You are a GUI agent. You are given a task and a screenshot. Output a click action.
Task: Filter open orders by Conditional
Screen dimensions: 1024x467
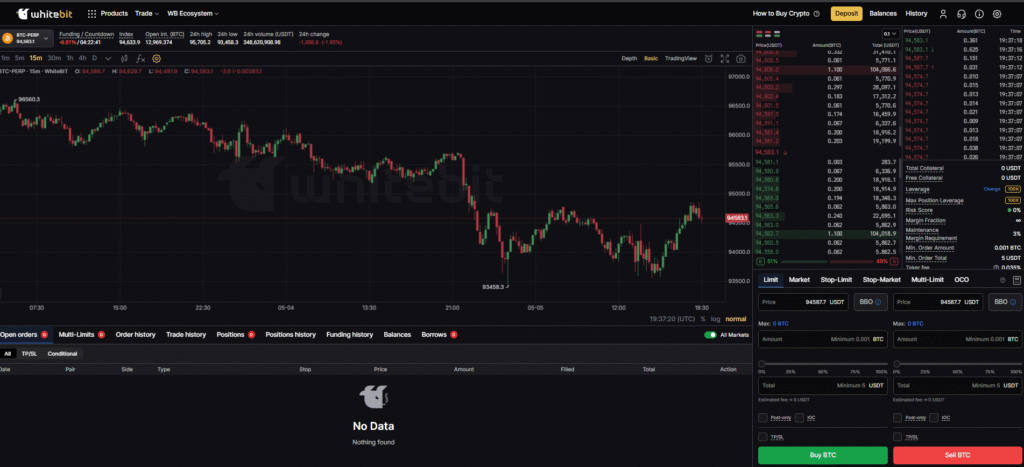(x=62, y=353)
